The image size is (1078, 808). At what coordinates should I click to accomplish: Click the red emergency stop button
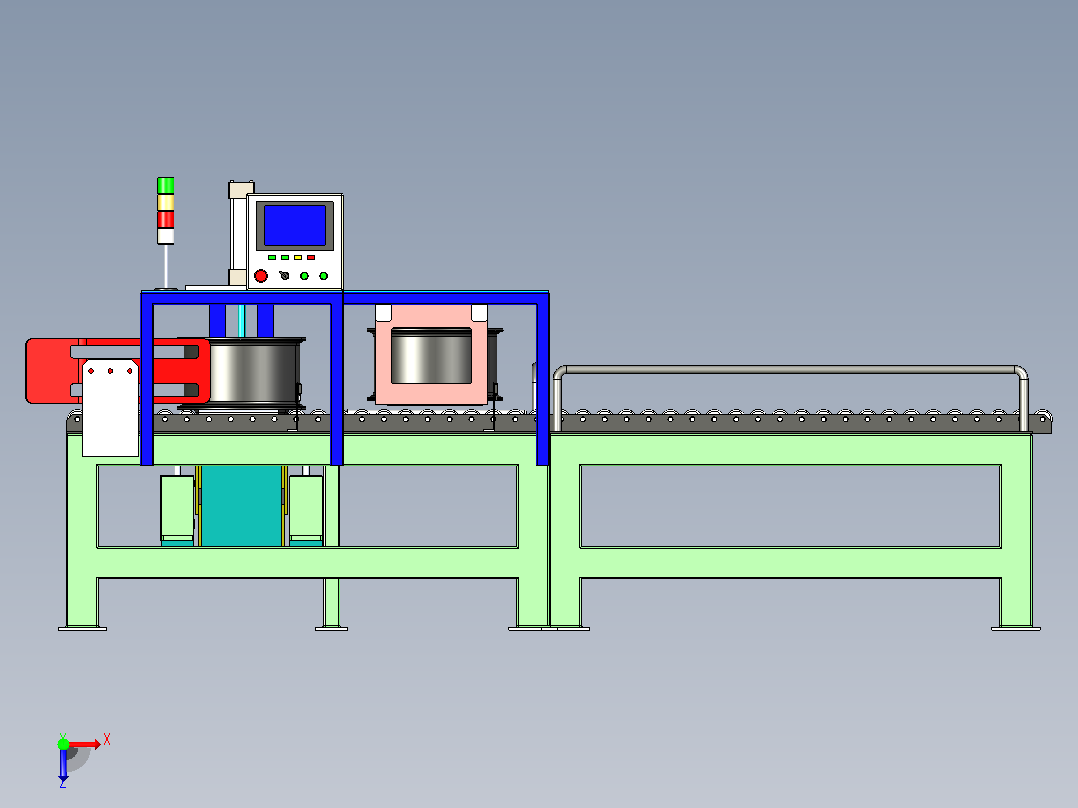tap(261, 276)
